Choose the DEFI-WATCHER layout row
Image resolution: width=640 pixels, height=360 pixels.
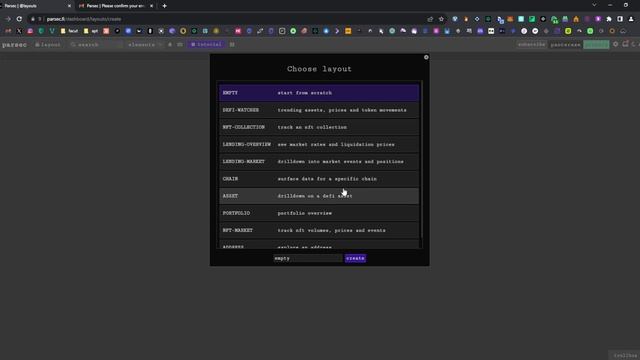(x=319, y=110)
